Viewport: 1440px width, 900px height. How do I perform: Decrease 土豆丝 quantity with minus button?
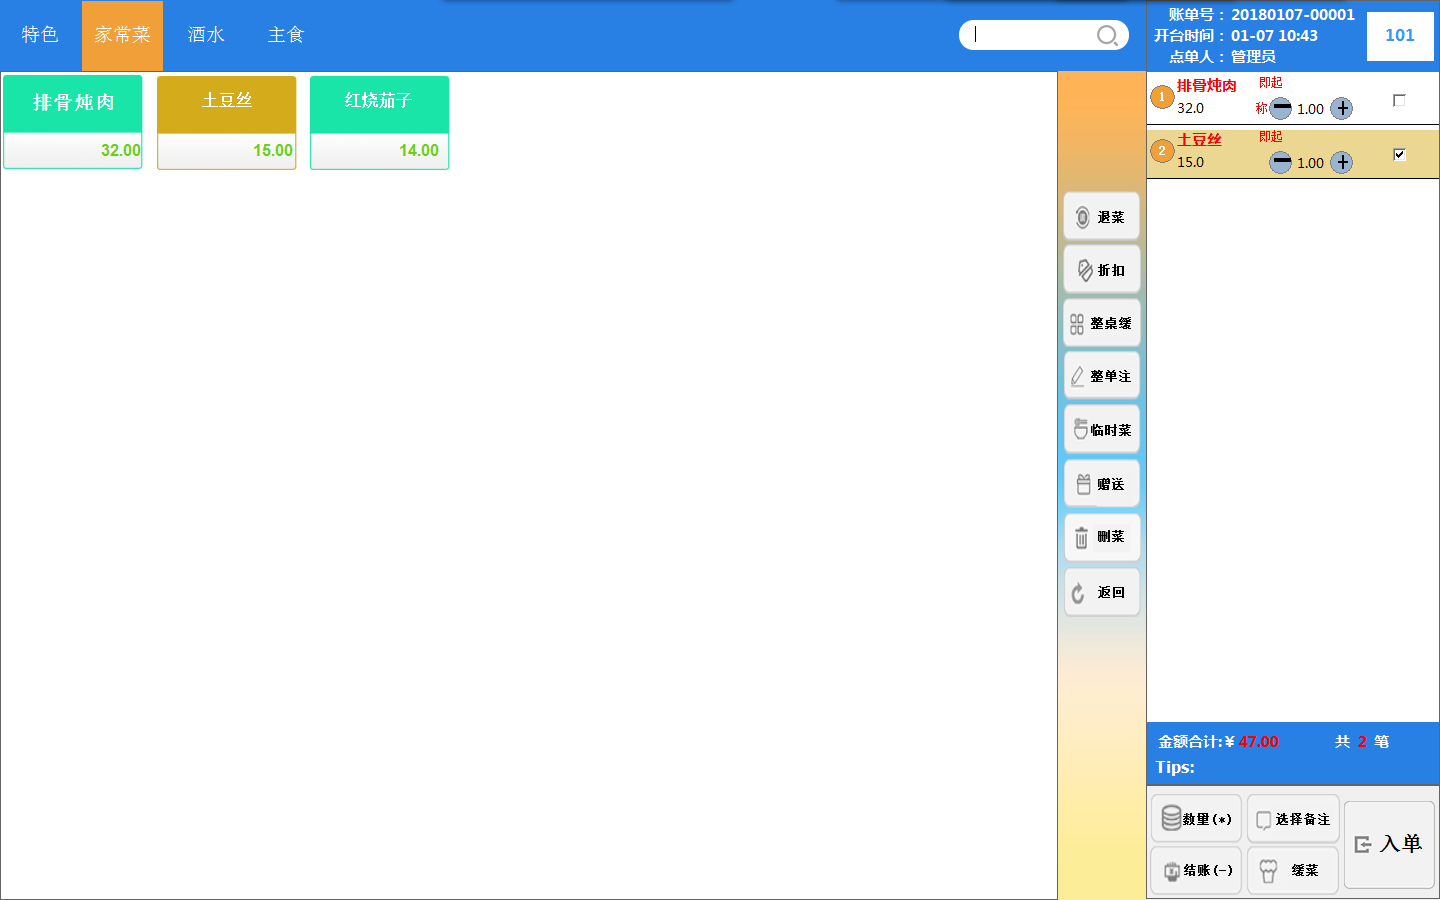pyautogui.click(x=1281, y=163)
